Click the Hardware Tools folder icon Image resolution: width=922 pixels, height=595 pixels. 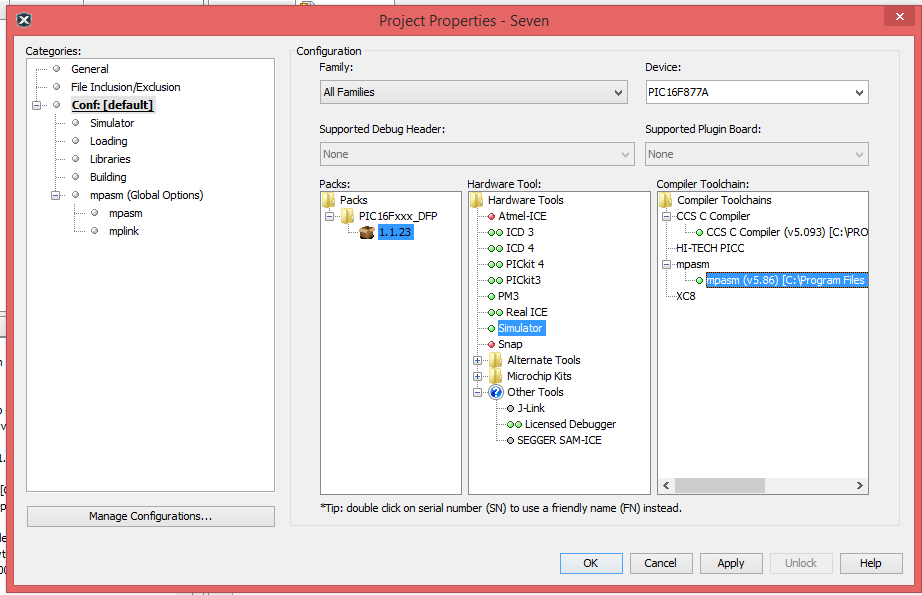click(x=477, y=200)
